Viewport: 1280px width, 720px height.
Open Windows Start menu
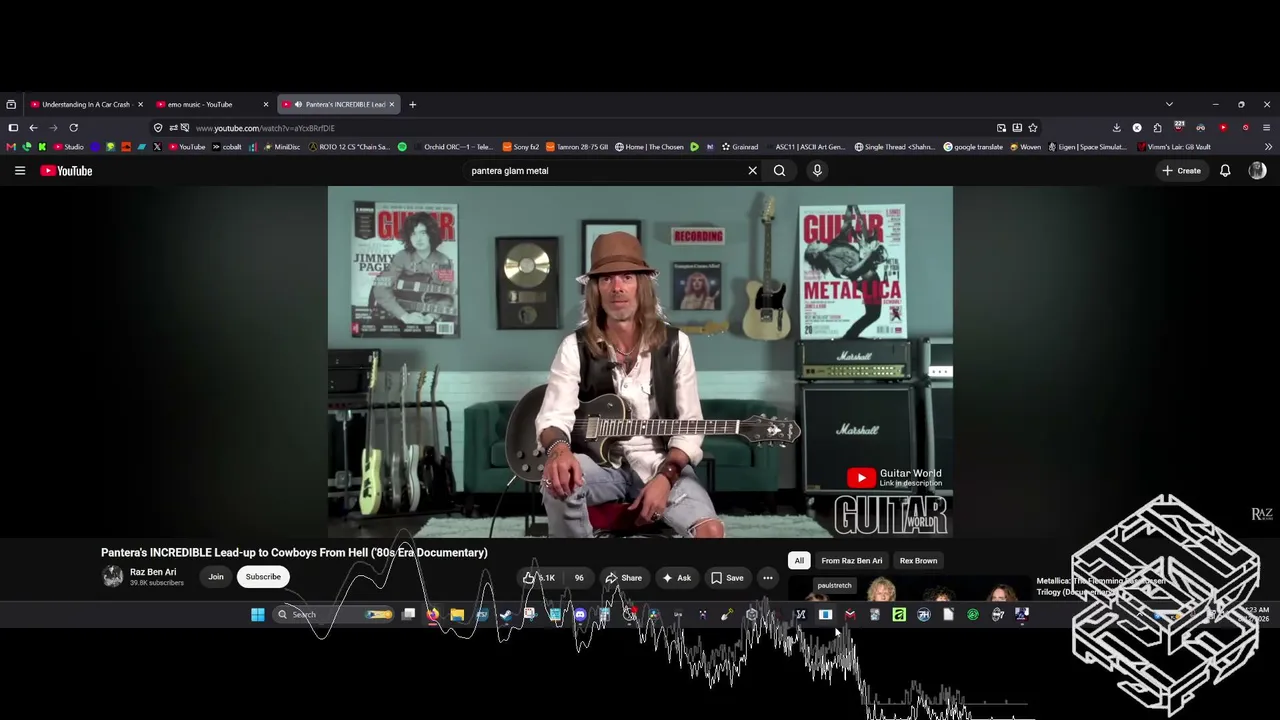tap(258, 615)
